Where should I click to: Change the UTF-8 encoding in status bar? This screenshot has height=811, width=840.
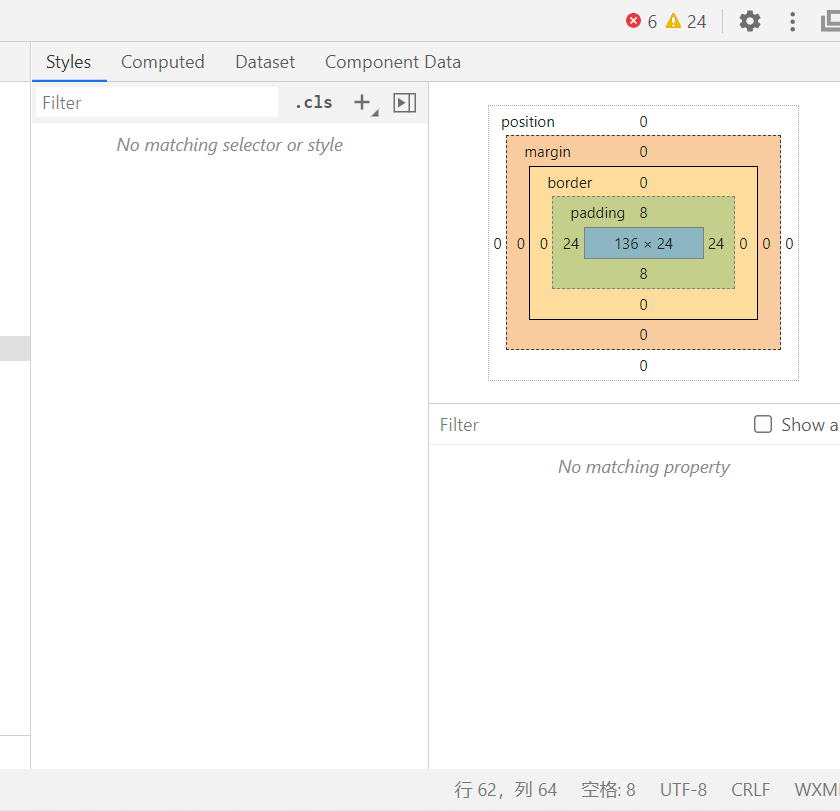tap(684, 790)
